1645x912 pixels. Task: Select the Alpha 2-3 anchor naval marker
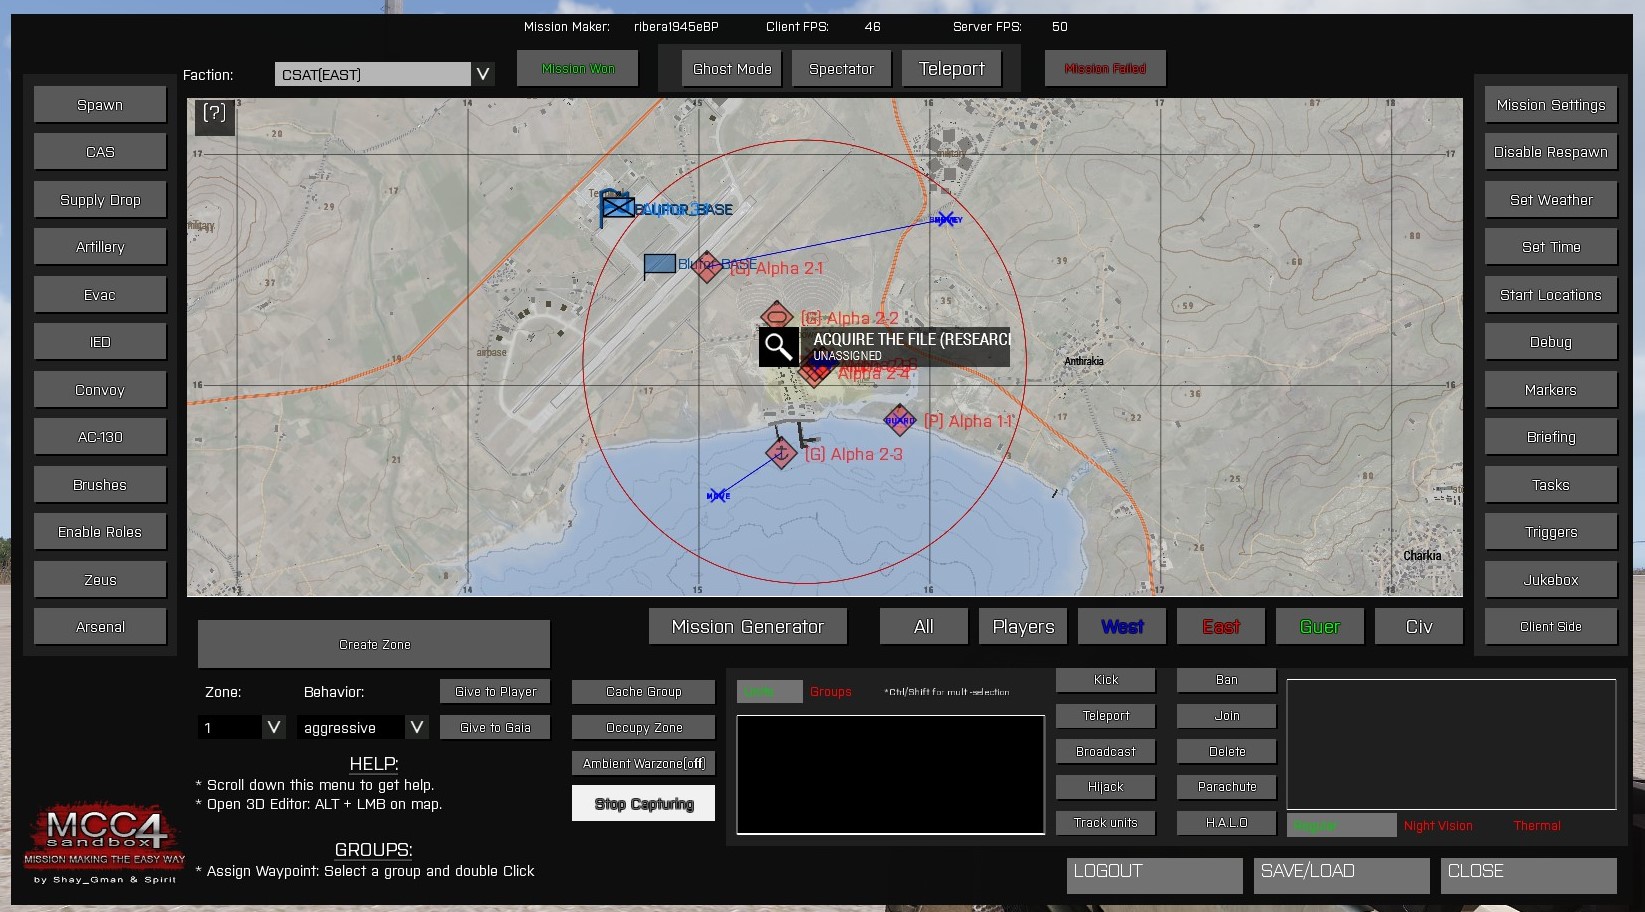point(781,453)
